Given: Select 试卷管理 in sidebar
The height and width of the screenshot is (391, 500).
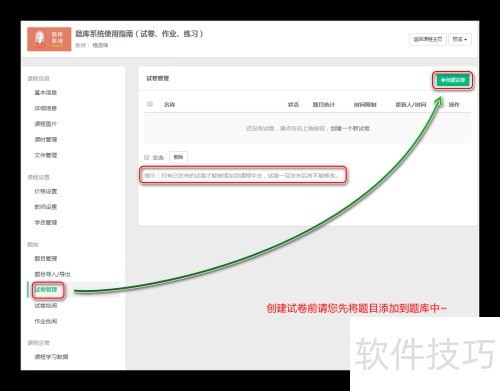Looking at the screenshot, I should coord(46,290).
